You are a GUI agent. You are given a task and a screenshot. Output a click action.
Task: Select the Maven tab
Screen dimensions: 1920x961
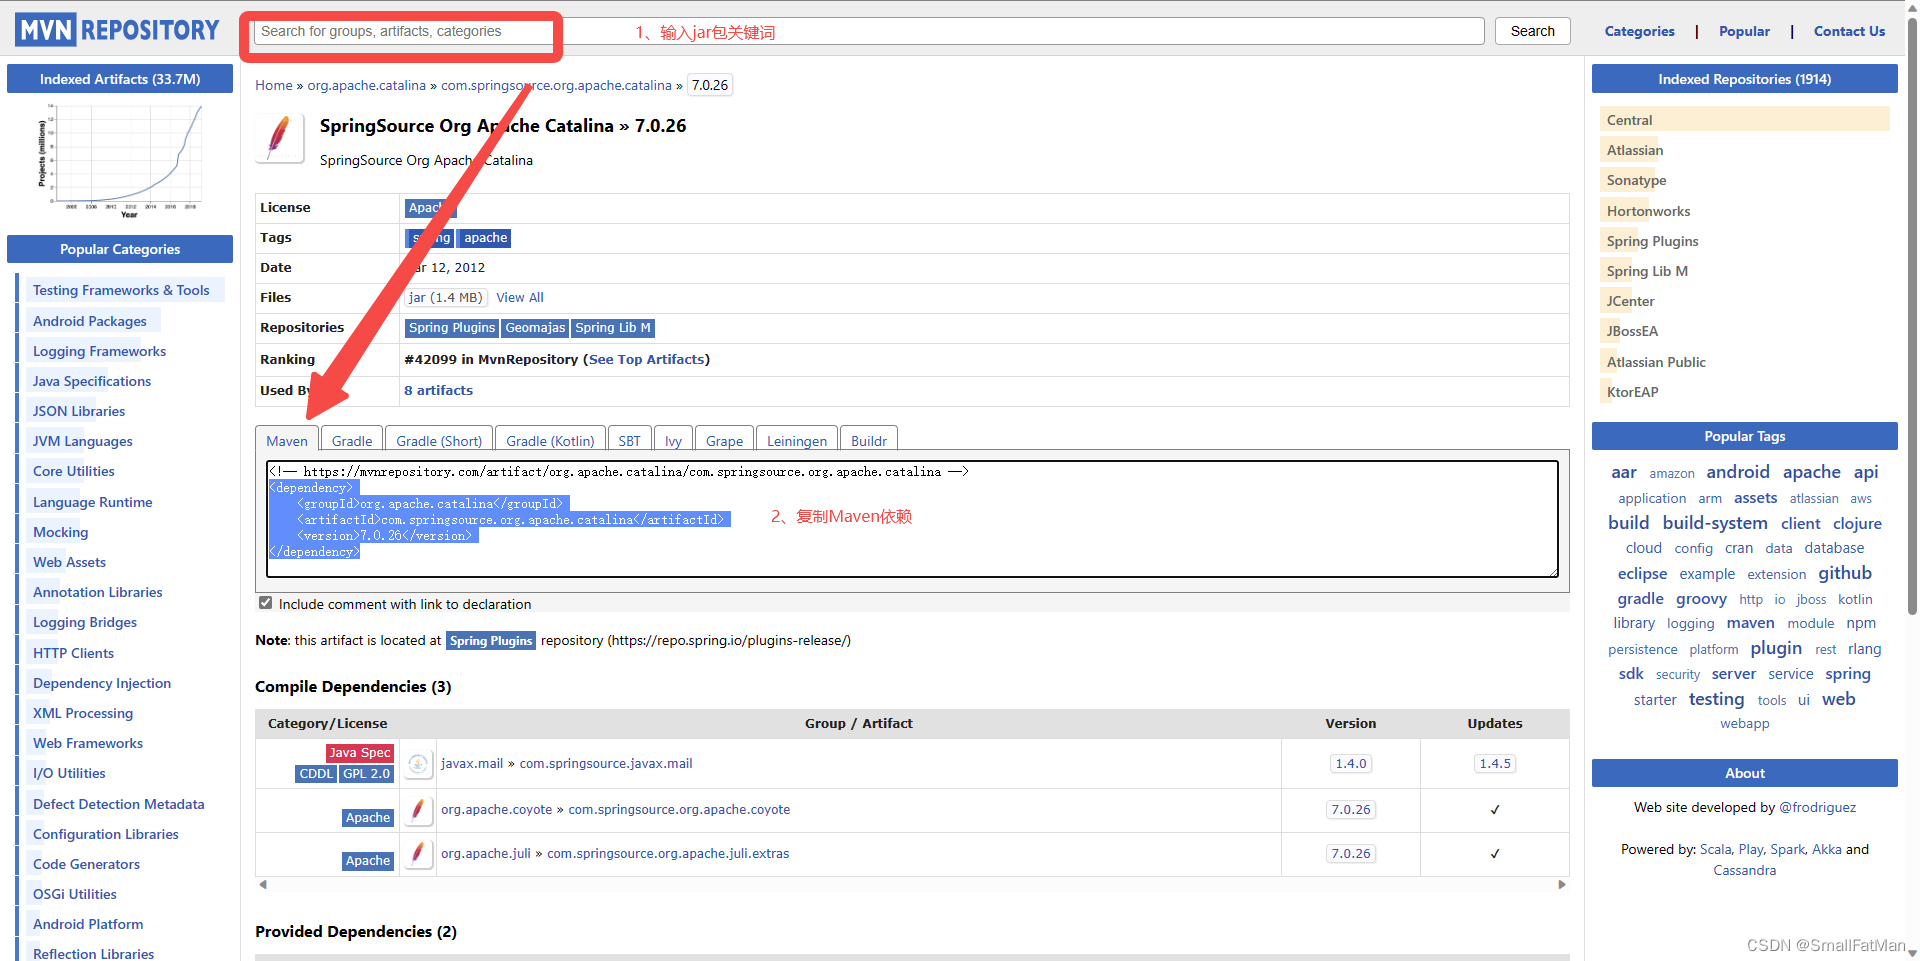(x=287, y=441)
